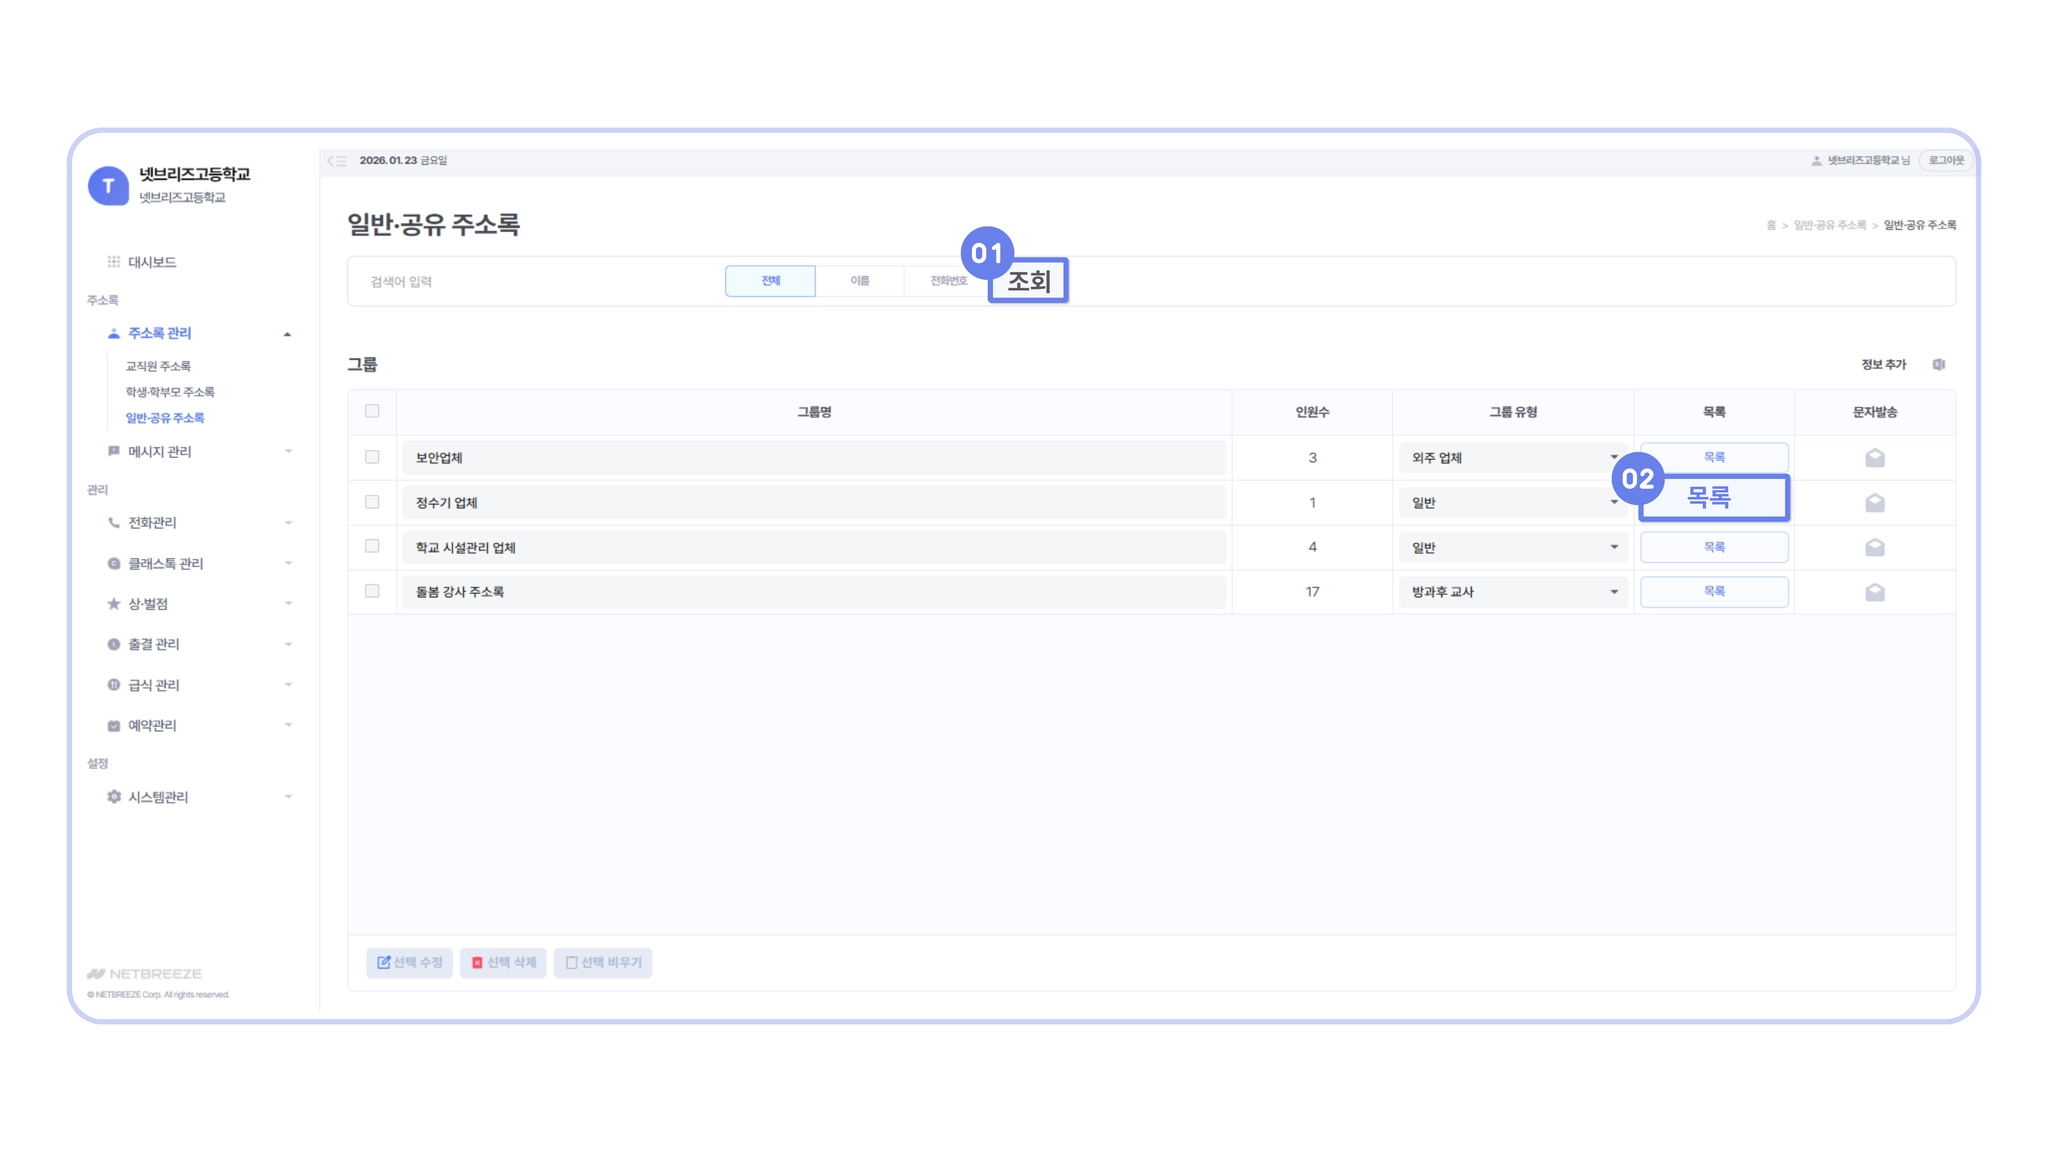Open group type dropdown showing 방과후 교사
This screenshot has height=1152, width=2048.
[x=1512, y=592]
